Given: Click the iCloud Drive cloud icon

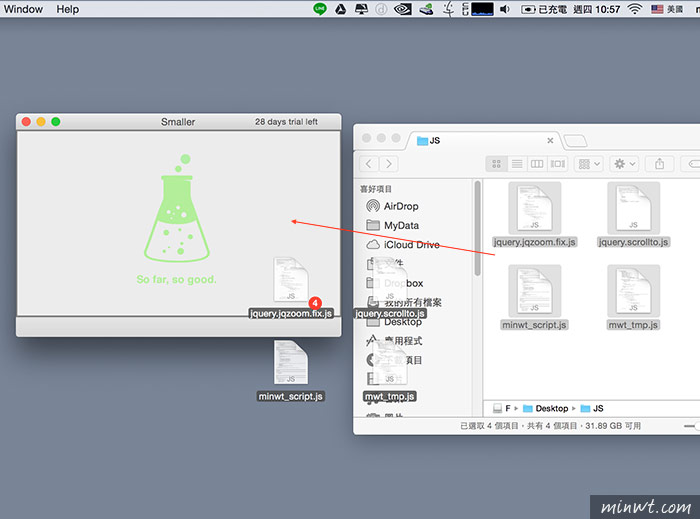Looking at the screenshot, I should (373, 245).
